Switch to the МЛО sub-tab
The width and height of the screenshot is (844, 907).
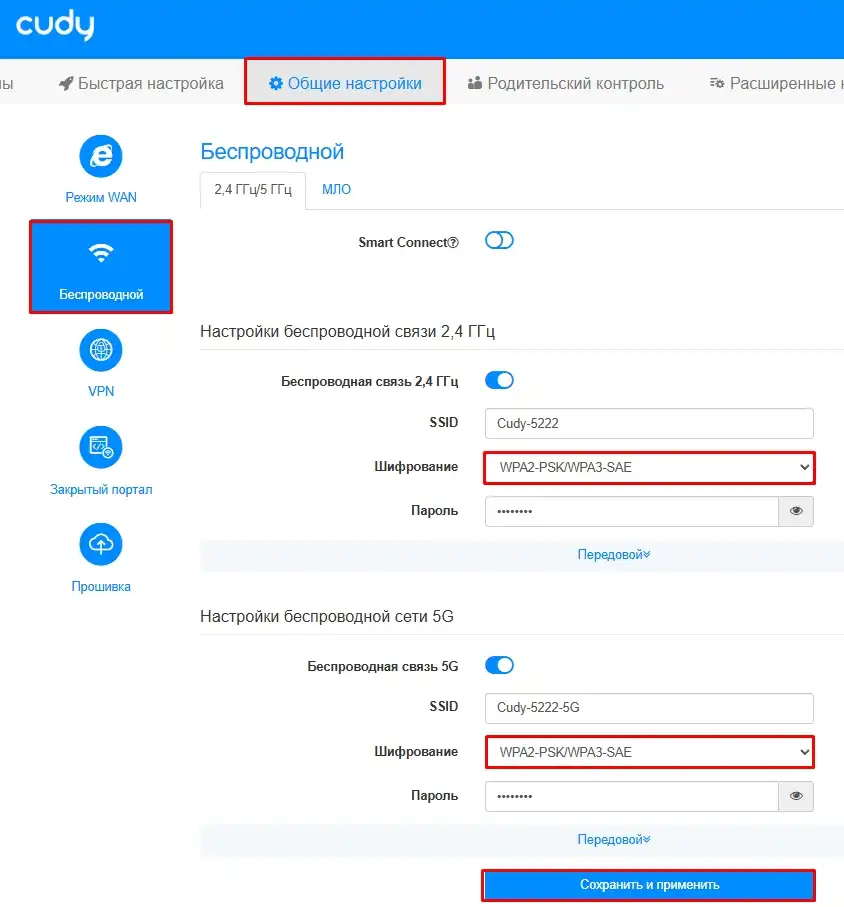(x=336, y=190)
